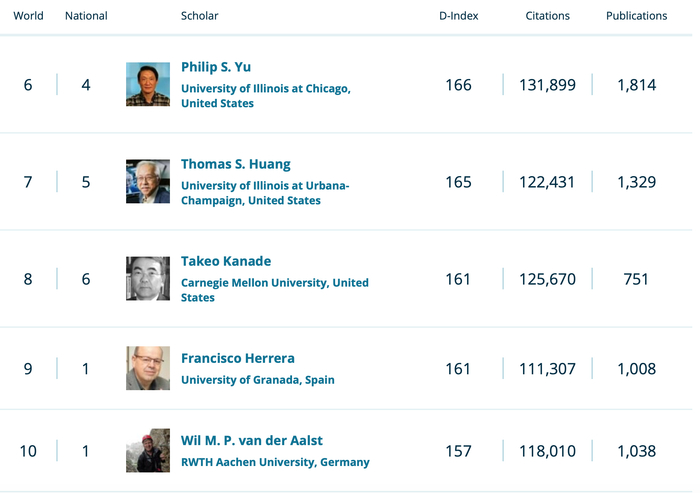Select the Citations column header
The width and height of the screenshot is (700, 493).
(x=548, y=16)
